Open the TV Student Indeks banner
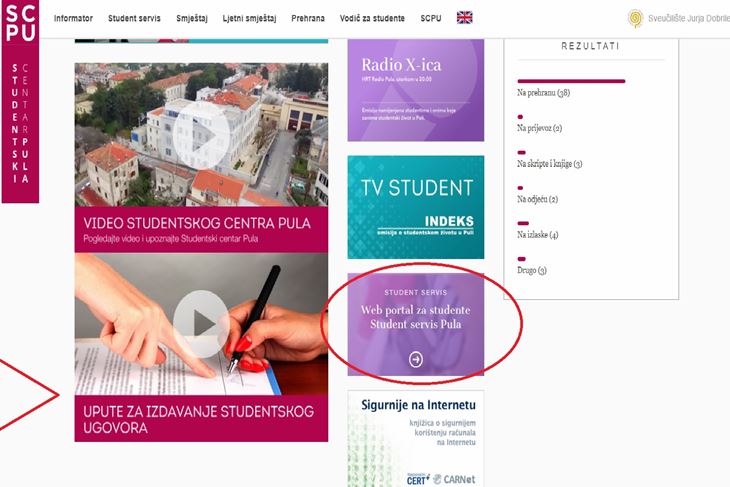The height and width of the screenshot is (487, 730). (416, 207)
